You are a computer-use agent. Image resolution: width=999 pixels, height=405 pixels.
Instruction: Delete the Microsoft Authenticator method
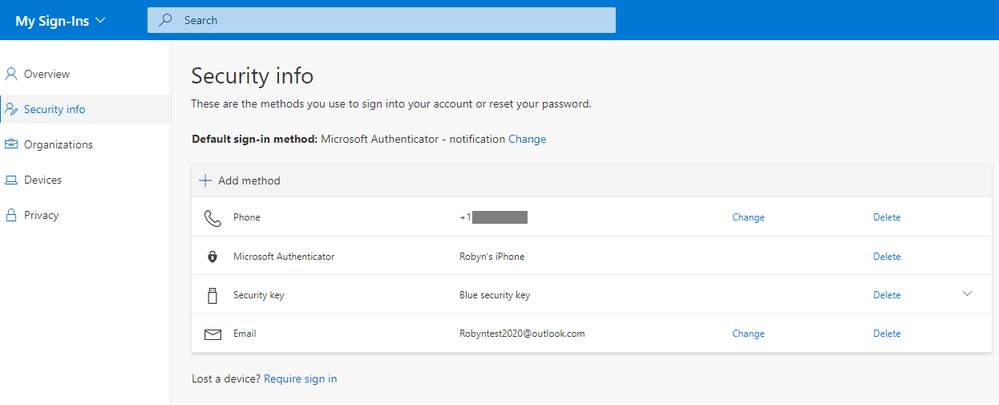tap(887, 257)
